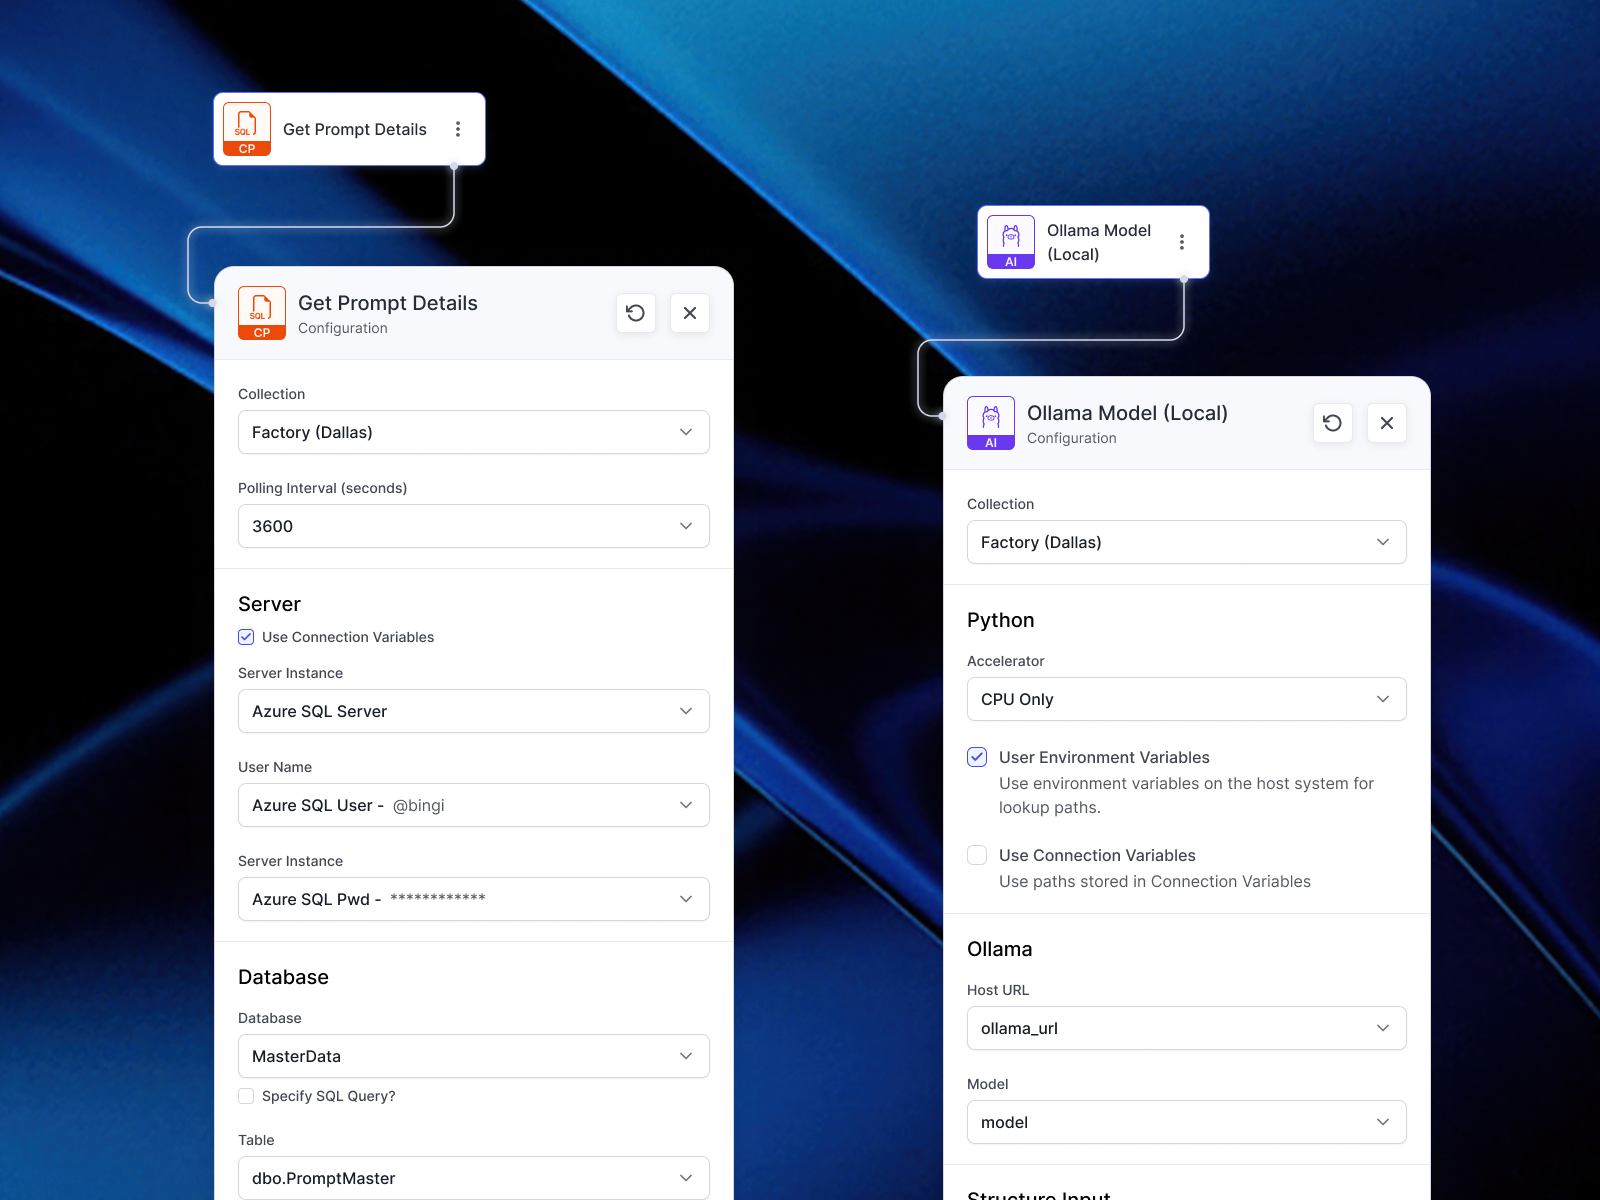Click the llama AI icon on the Ollama Model node
1600x1200 pixels.
coord(1011,242)
